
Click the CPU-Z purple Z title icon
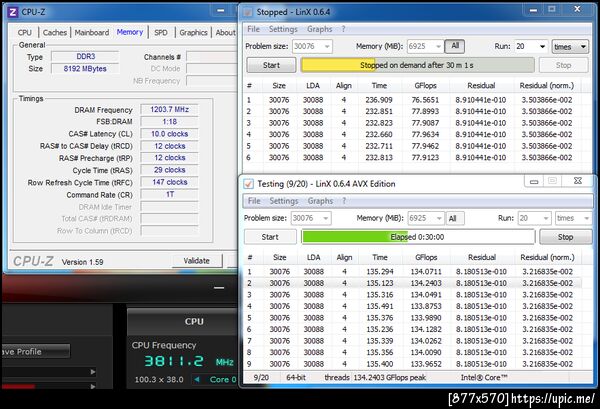(x=13, y=12)
